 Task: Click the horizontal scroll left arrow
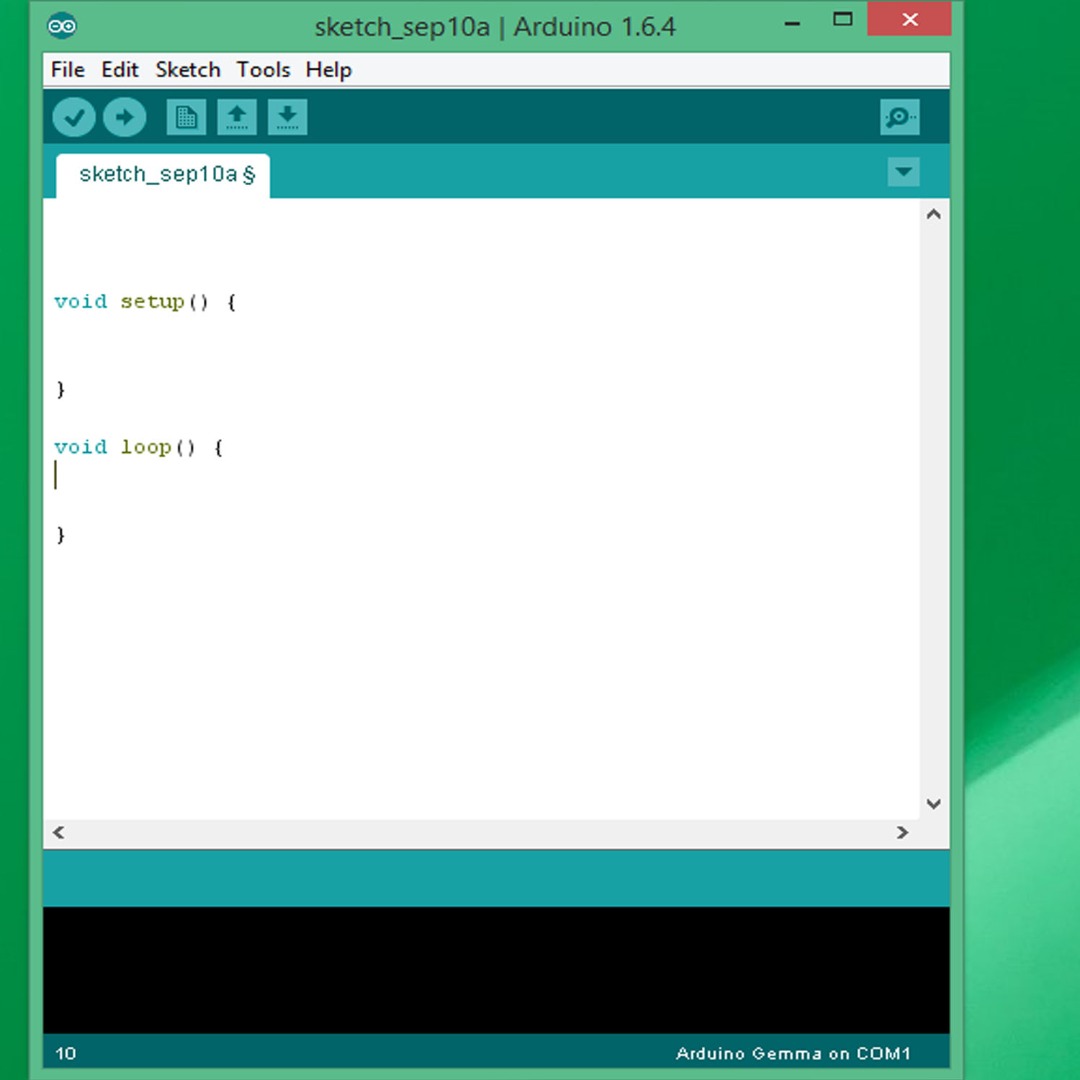59,832
